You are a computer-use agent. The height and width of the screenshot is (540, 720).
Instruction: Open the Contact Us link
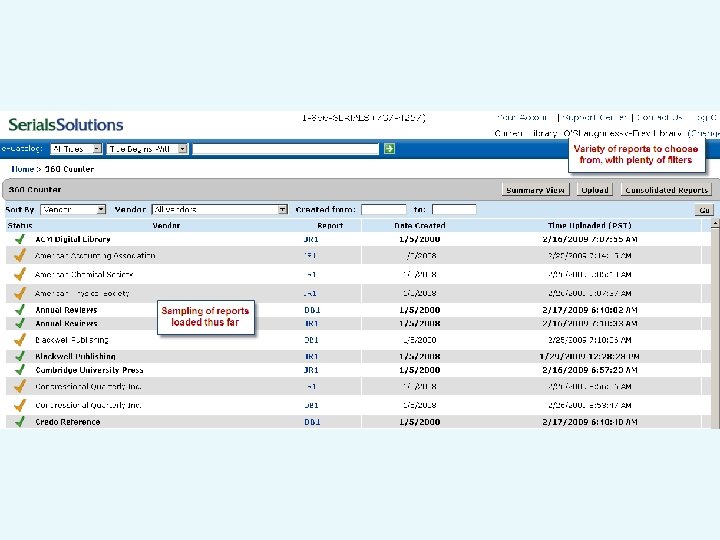tap(659, 118)
